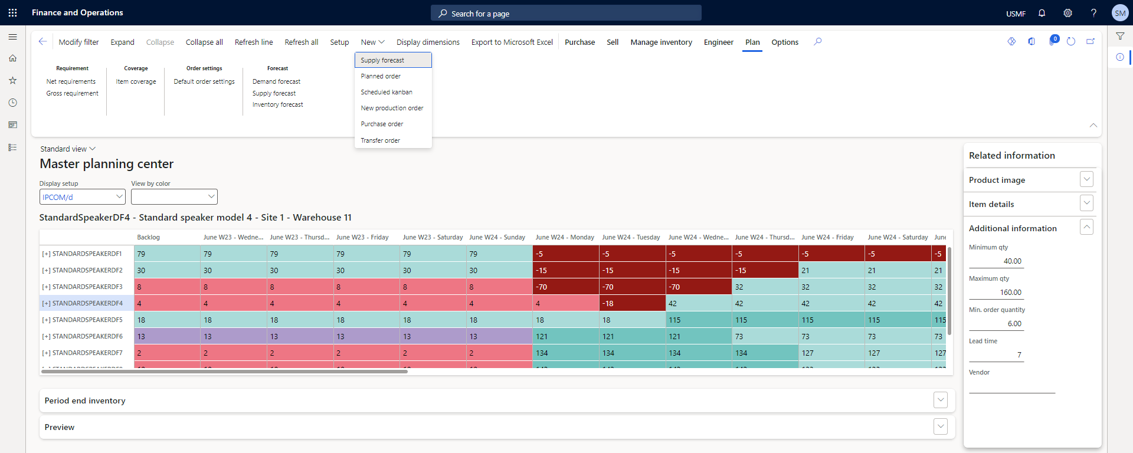Select the -18 cell for STANDARDSPEAKERDF4
Image resolution: width=1133 pixels, height=453 pixels.
(632, 303)
